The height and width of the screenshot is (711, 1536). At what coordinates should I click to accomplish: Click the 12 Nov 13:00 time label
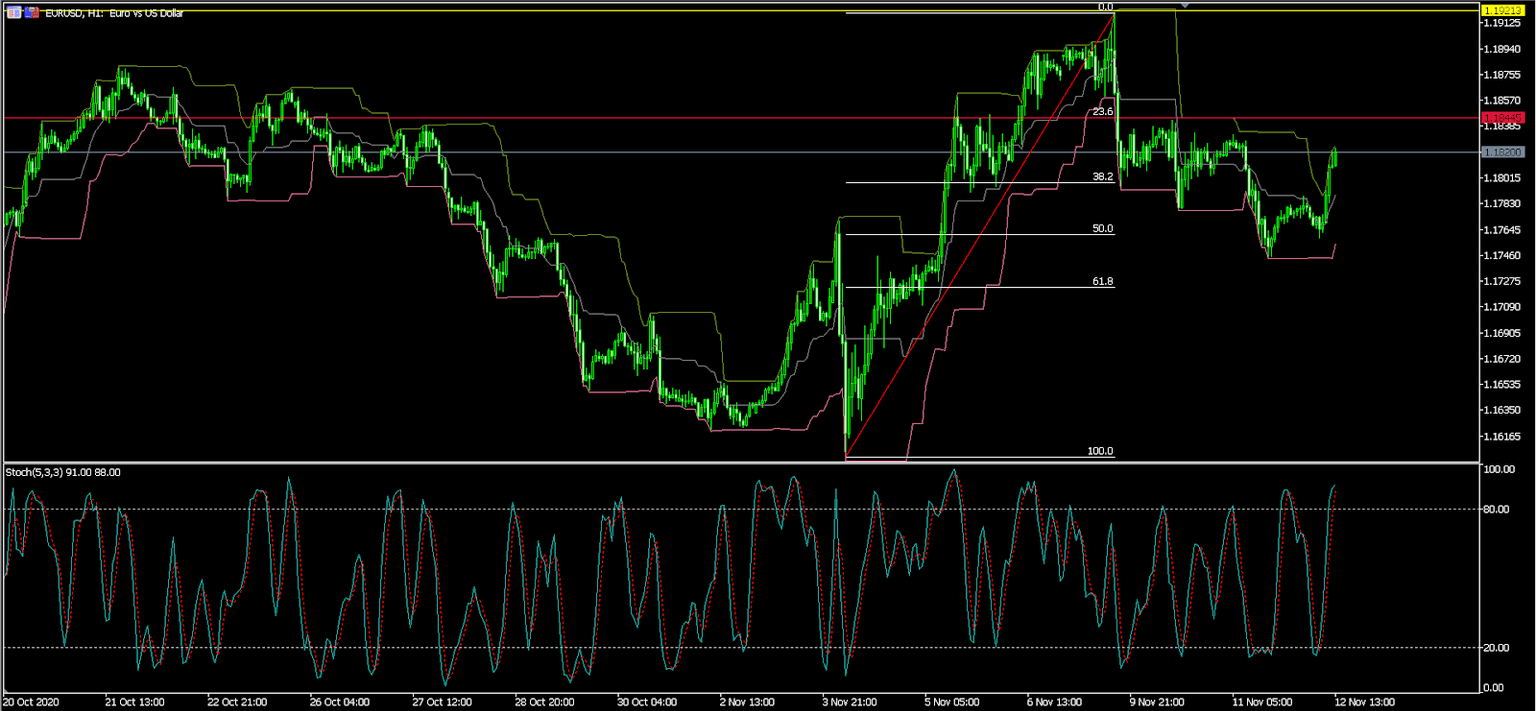pos(1363,701)
